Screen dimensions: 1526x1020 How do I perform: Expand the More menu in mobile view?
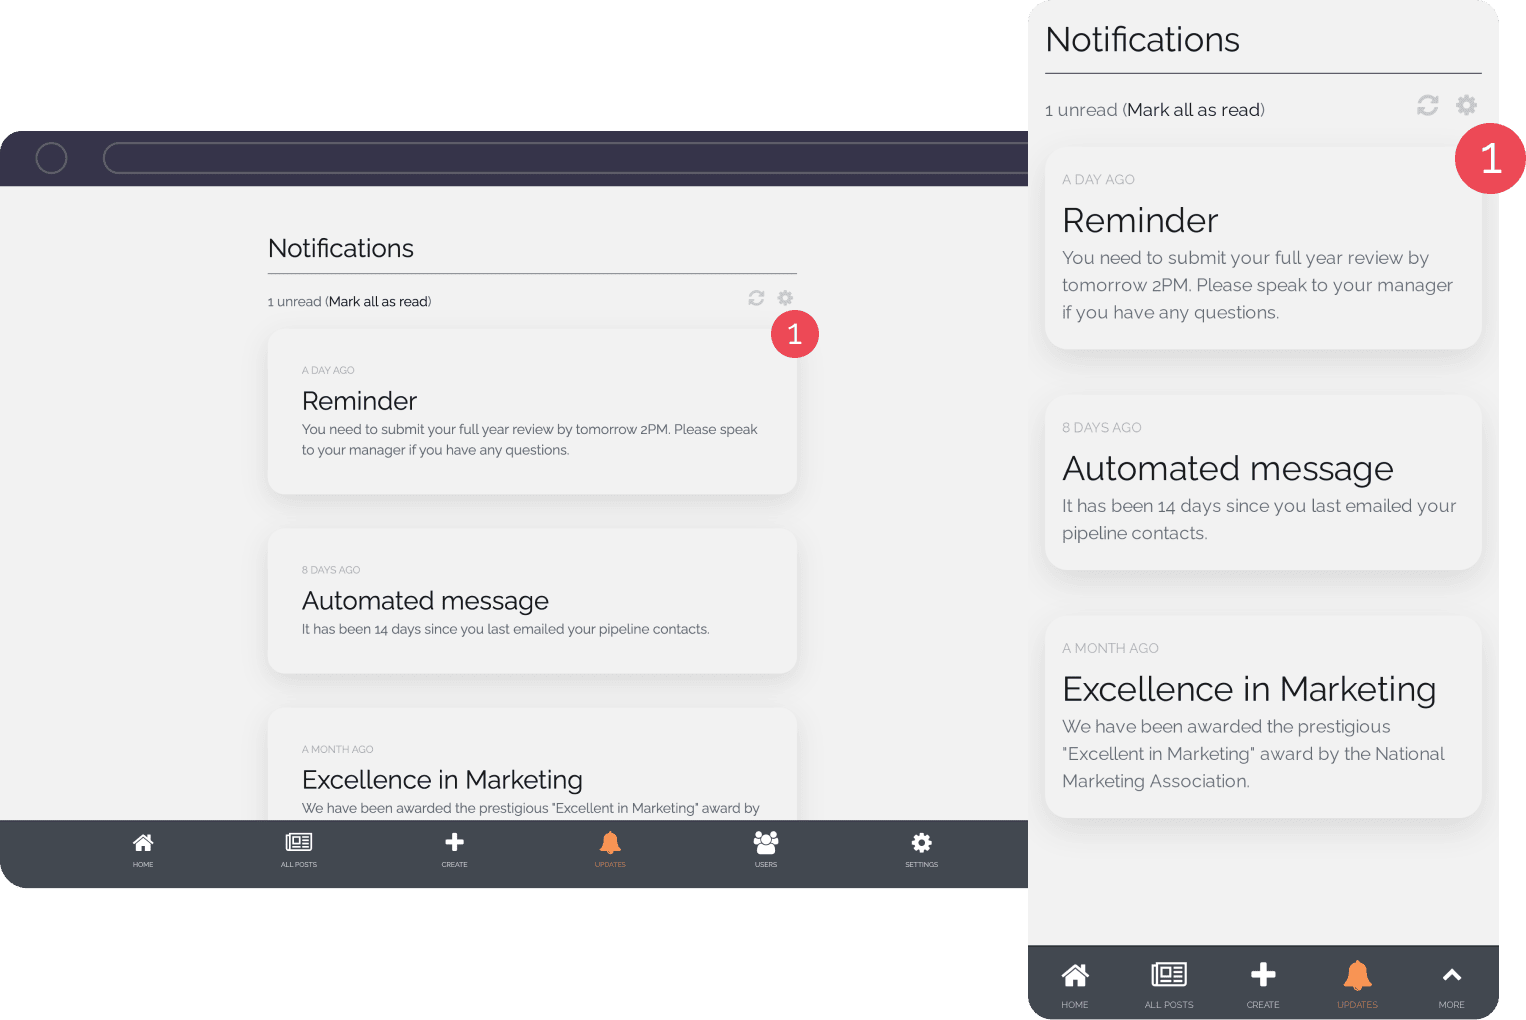click(1451, 984)
